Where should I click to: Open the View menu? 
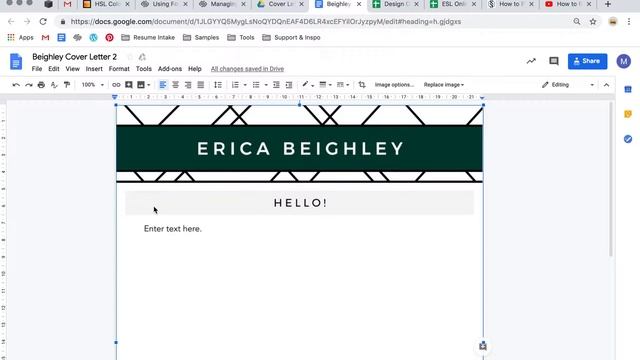pyautogui.click(x=73, y=69)
